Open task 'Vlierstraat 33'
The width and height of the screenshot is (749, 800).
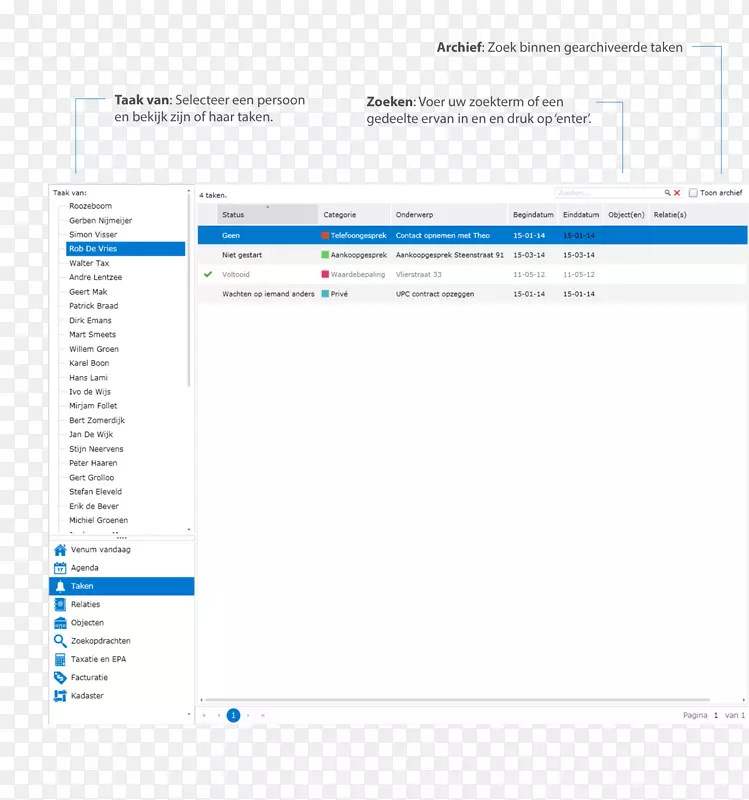(418, 274)
